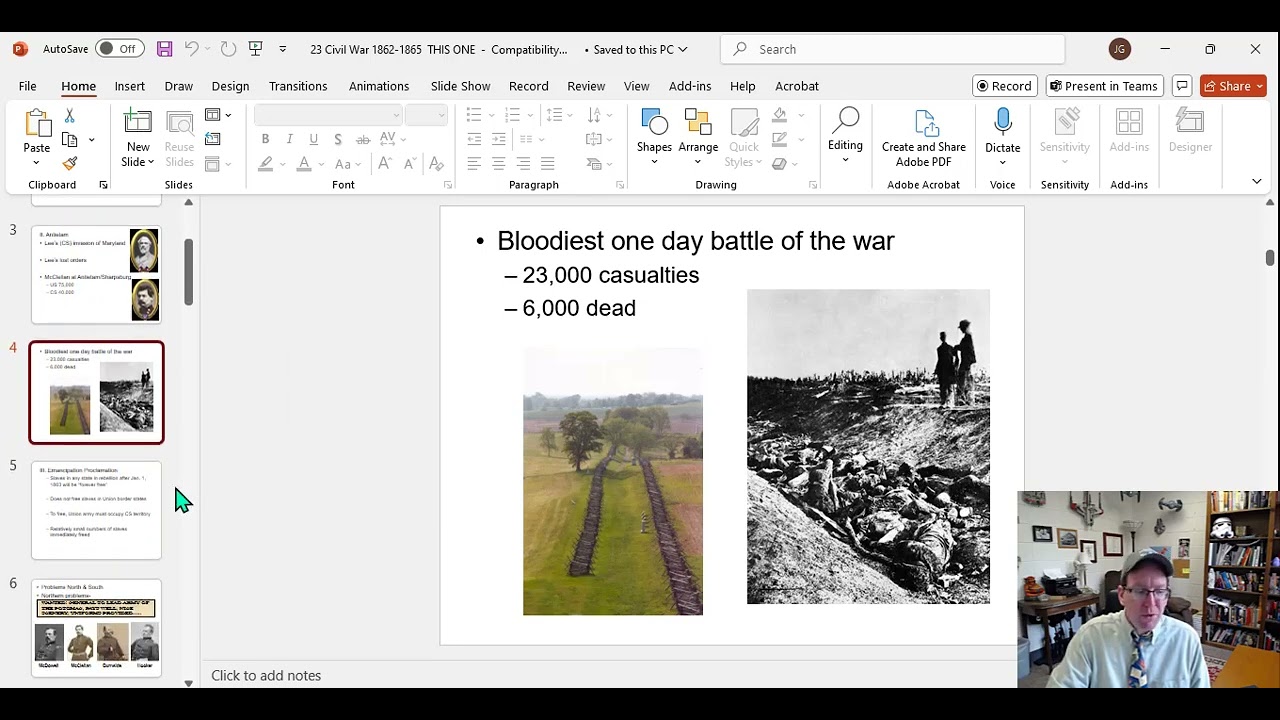Image resolution: width=1280 pixels, height=720 pixels.
Task: Open the Font size combo box
Action: coord(426,115)
